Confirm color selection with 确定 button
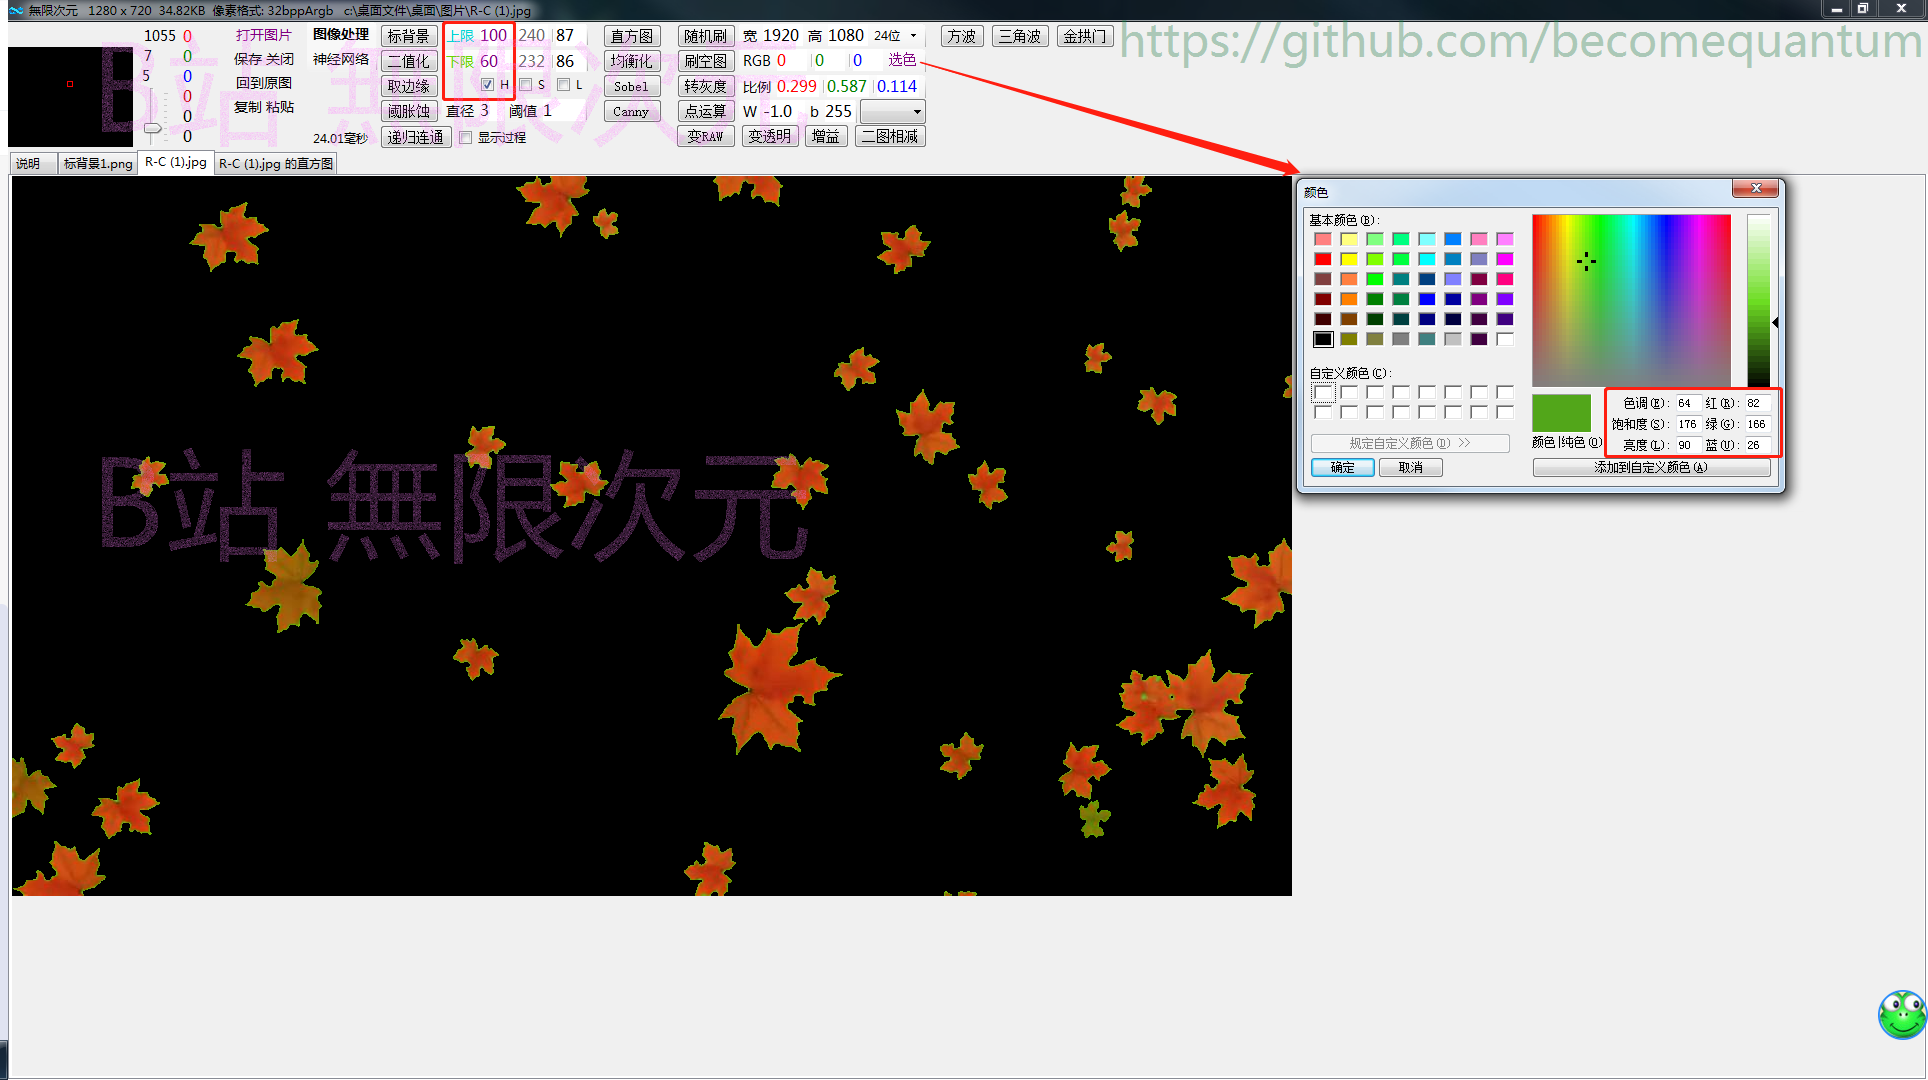 1342,467
